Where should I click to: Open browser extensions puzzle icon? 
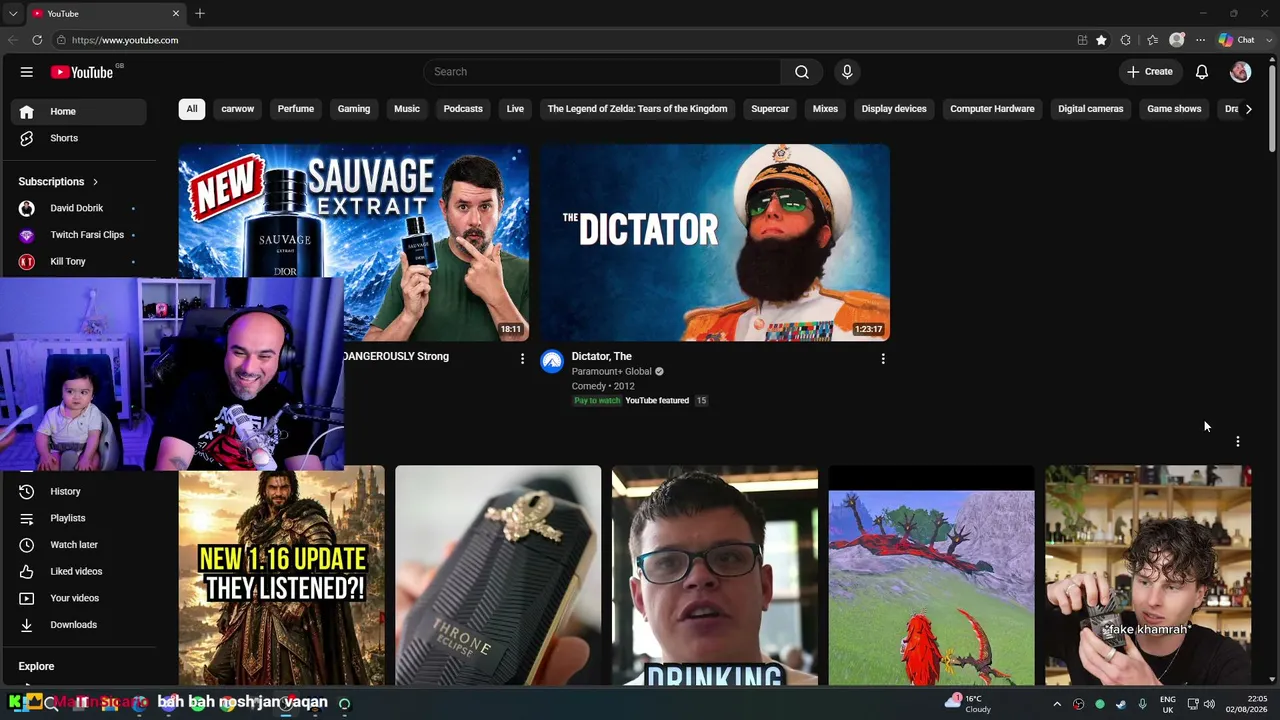[x=1126, y=40]
